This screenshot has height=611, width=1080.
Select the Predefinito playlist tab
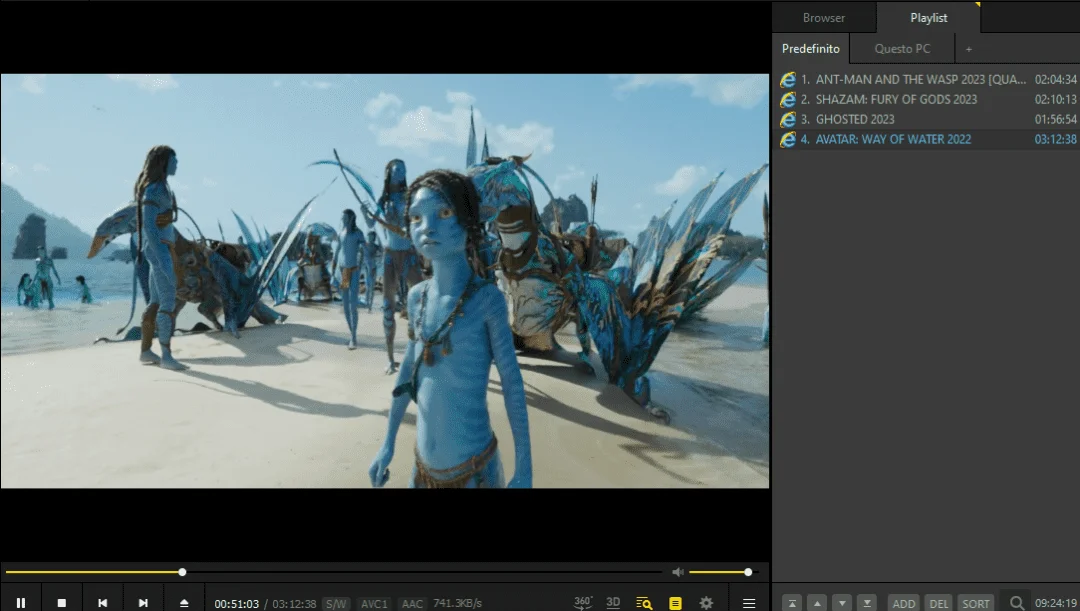pos(811,49)
